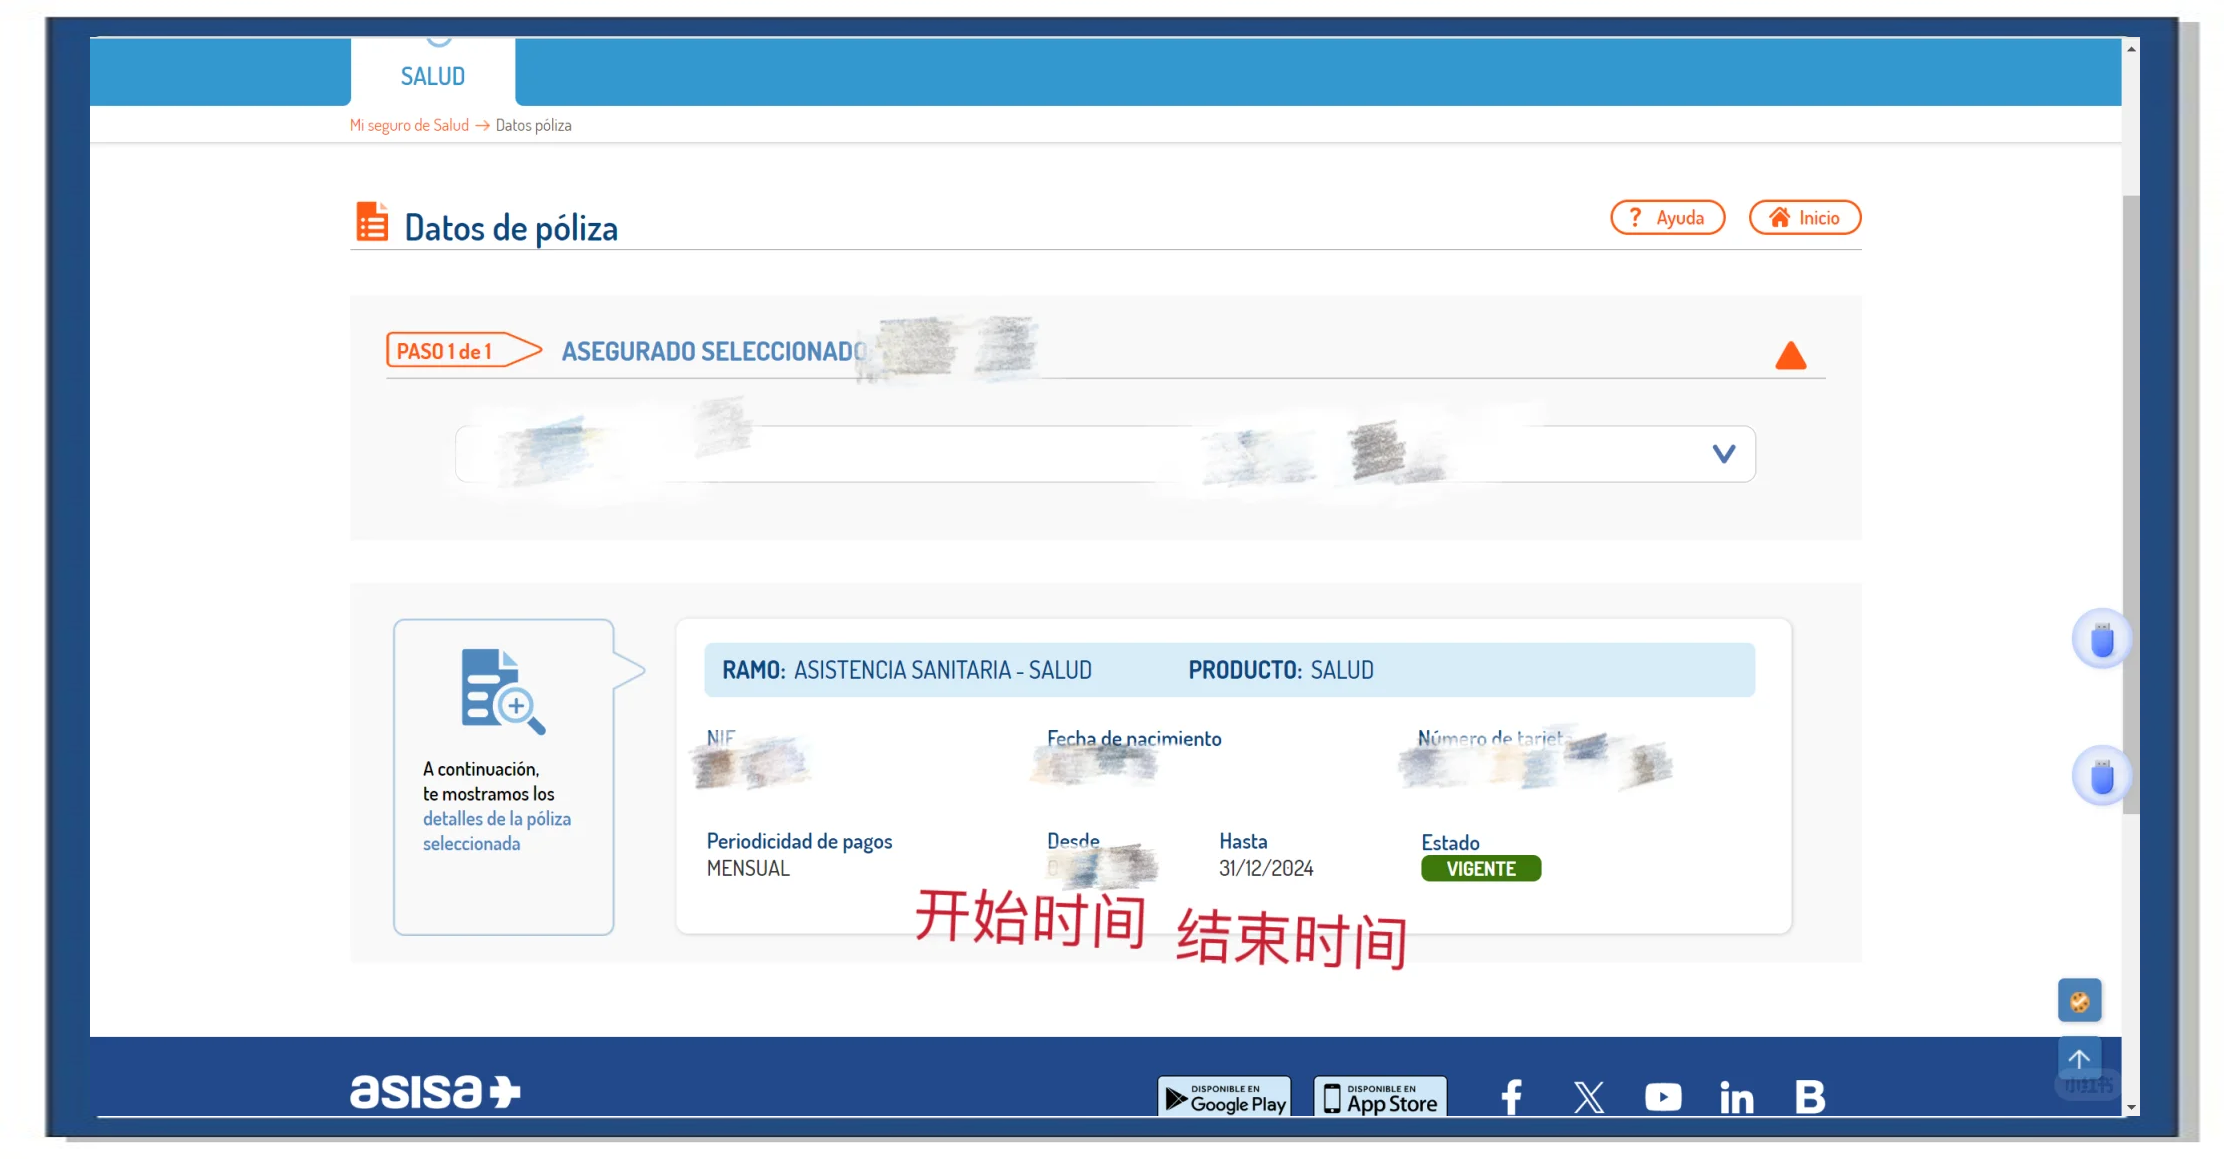Click the detalles de la póliza seleccionada text
This screenshot has width=2224, height=1159.
496,831
